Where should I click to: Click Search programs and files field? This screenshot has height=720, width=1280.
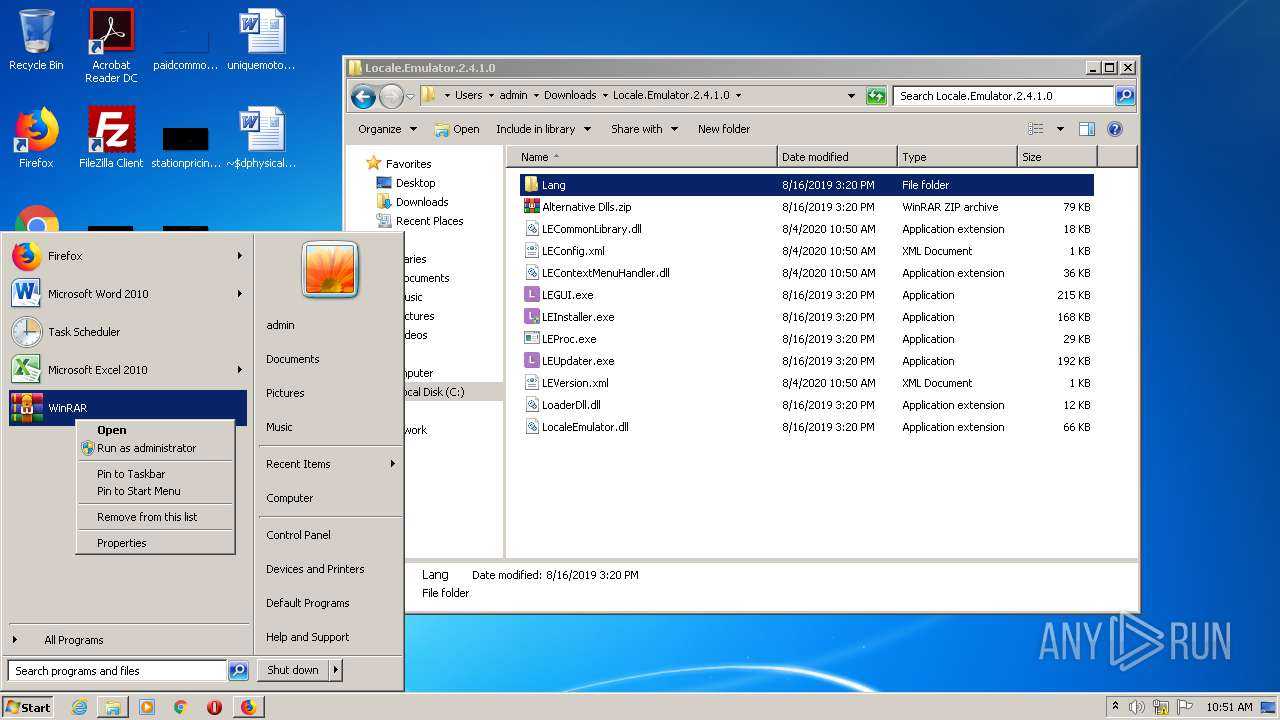click(117, 671)
